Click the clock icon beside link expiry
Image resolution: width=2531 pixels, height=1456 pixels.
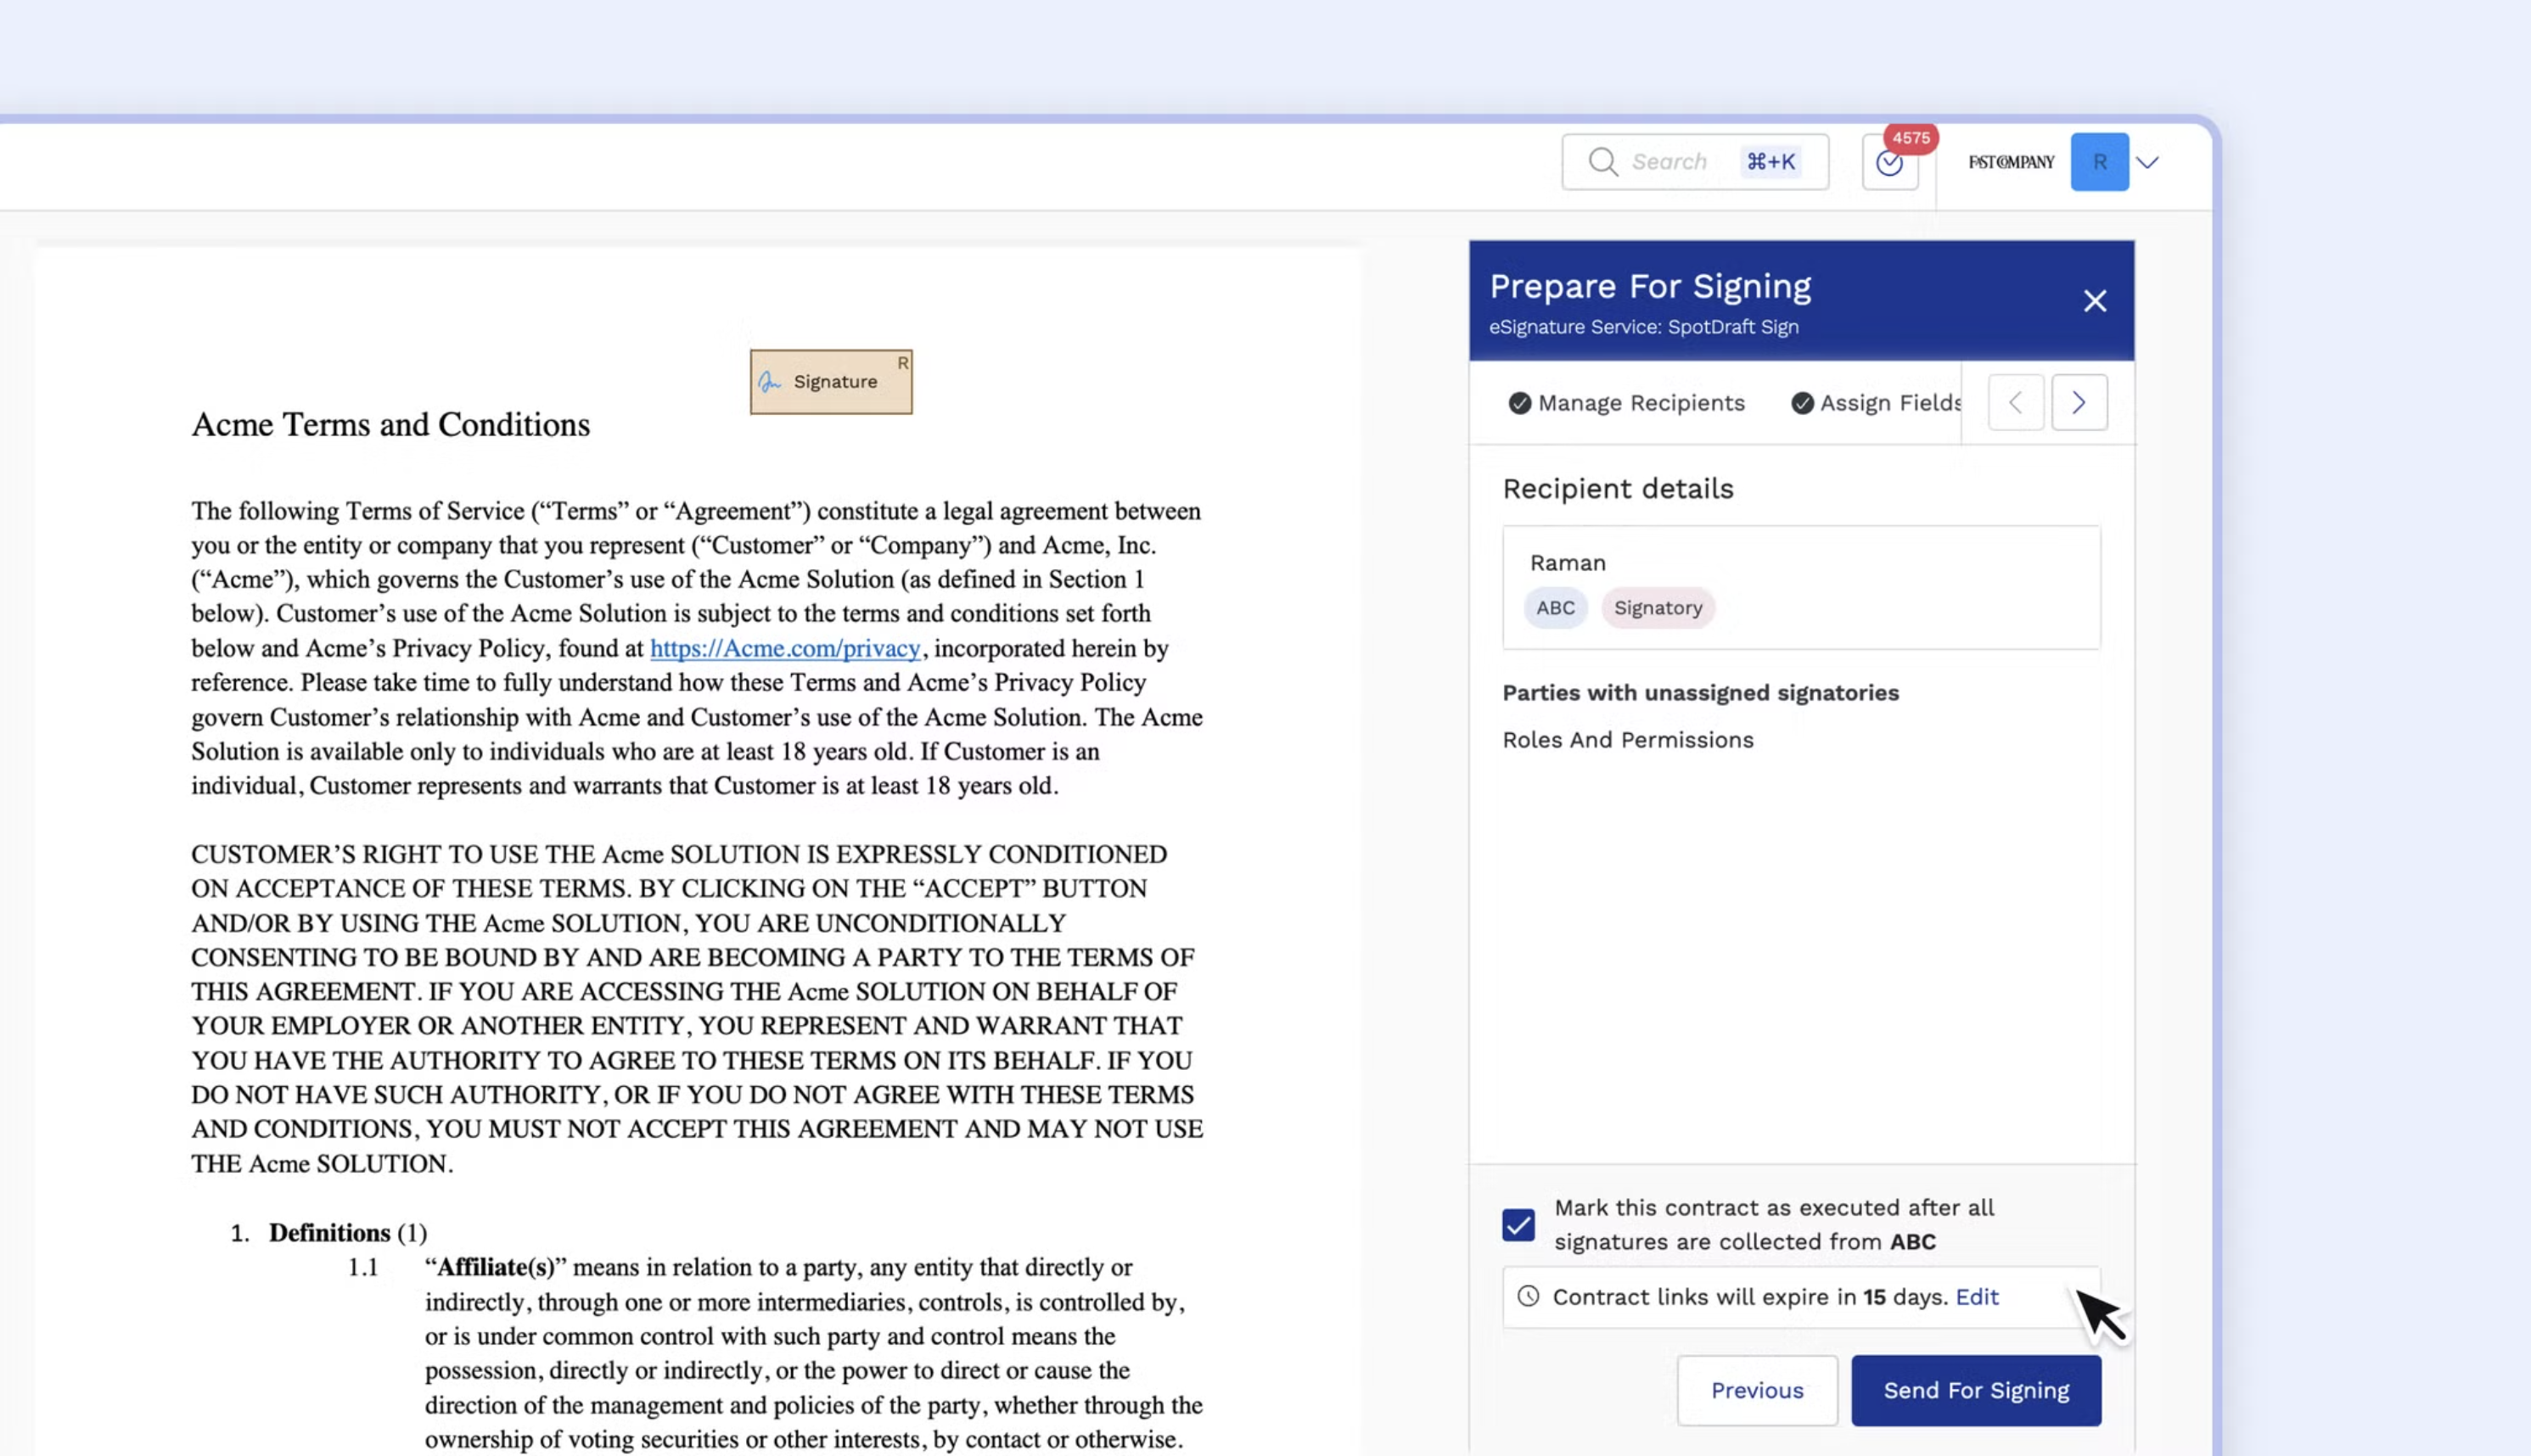click(x=1528, y=1297)
